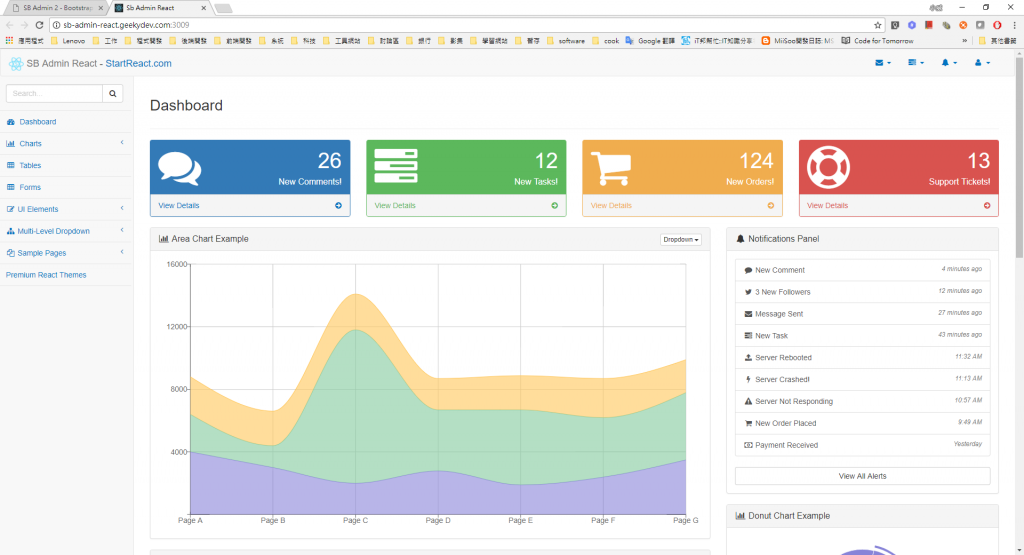This screenshot has width=1024, height=555.
Task: Open the Chrome three-dot menu
Action: point(1014,25)
